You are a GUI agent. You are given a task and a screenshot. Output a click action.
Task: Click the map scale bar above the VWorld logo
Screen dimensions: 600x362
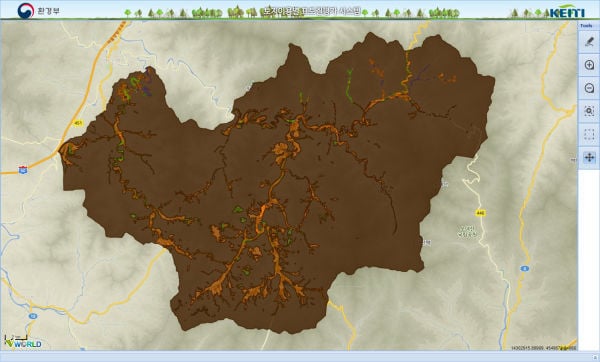pyautogui.click(x=16, y=337)
